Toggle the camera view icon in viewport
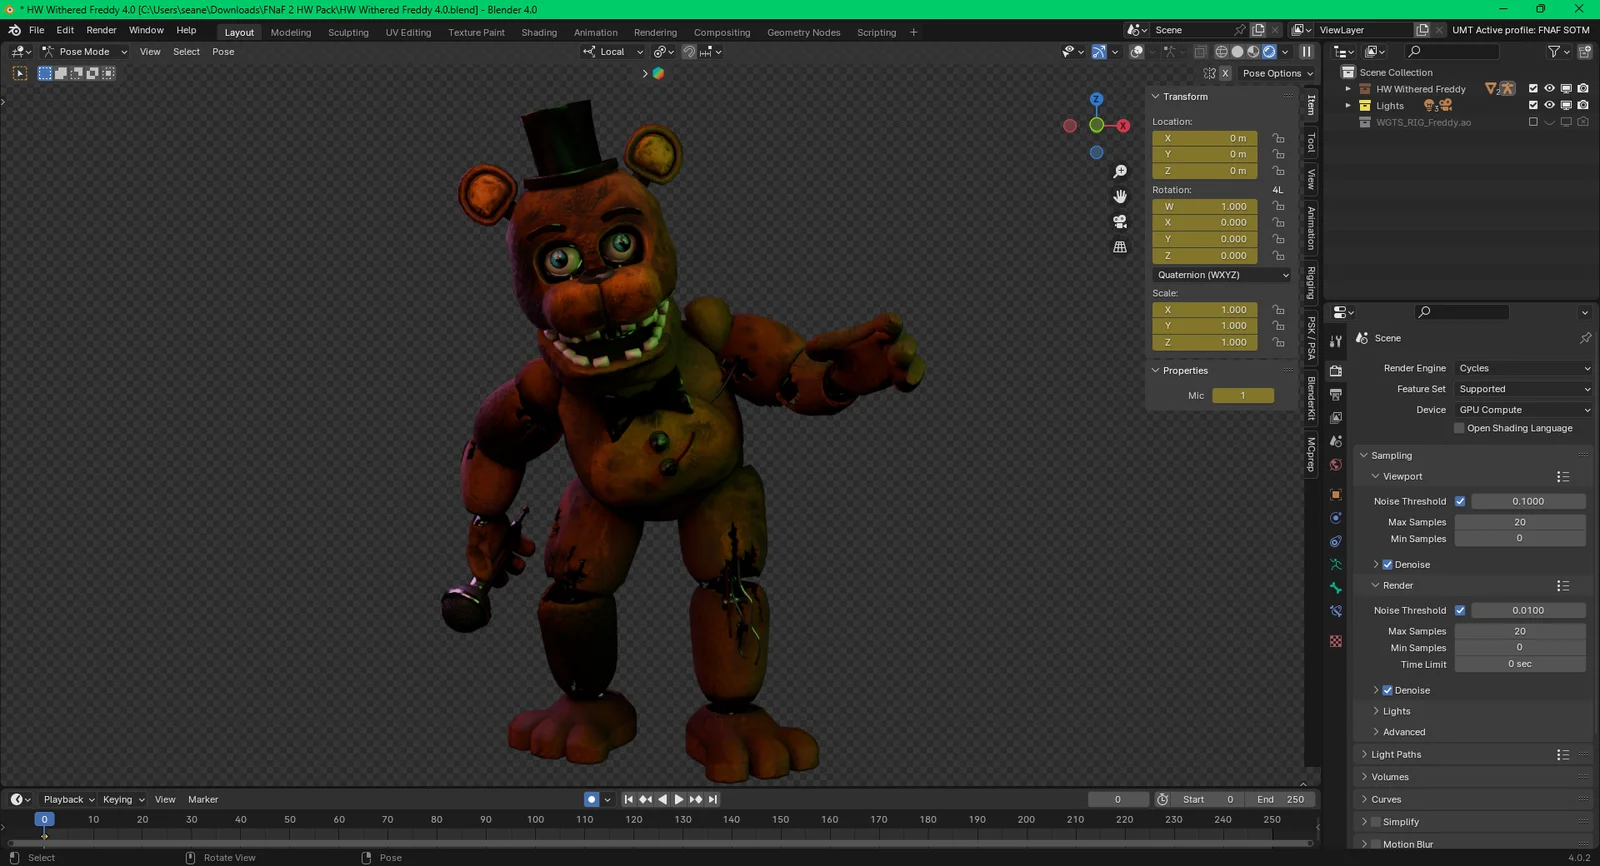The height and width of the screenshot is (866, 1600). [1120, 222]
